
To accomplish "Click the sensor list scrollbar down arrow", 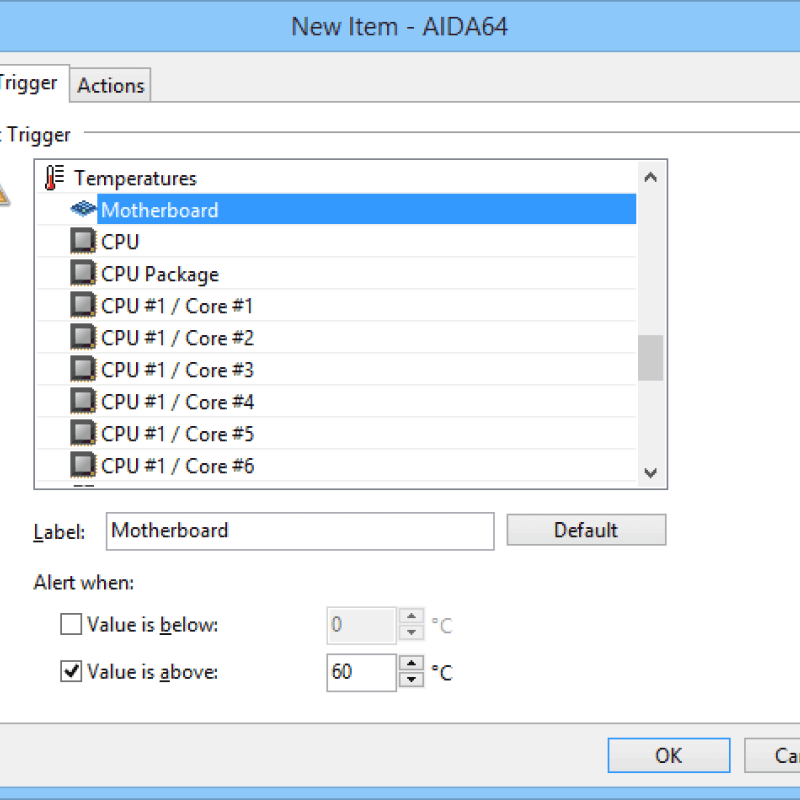I will click(x=651, y=473).
